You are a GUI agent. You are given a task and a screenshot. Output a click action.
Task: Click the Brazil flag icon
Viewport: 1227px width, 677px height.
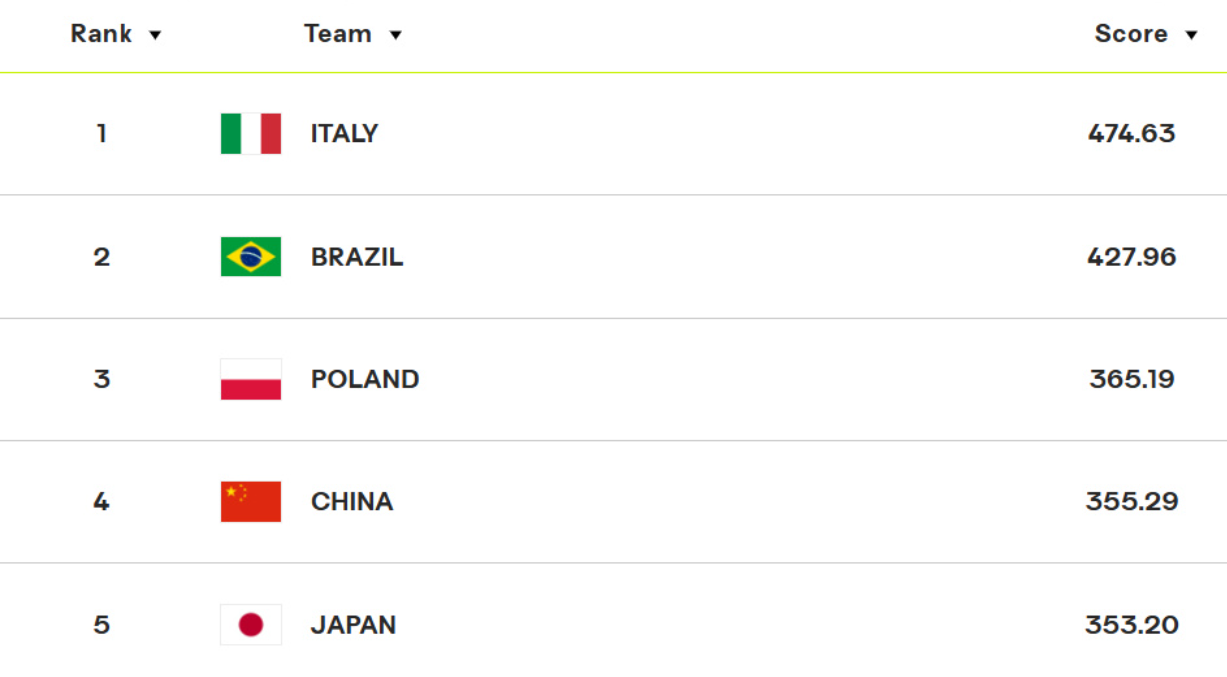pyautogui.click(x=251, y=257)
